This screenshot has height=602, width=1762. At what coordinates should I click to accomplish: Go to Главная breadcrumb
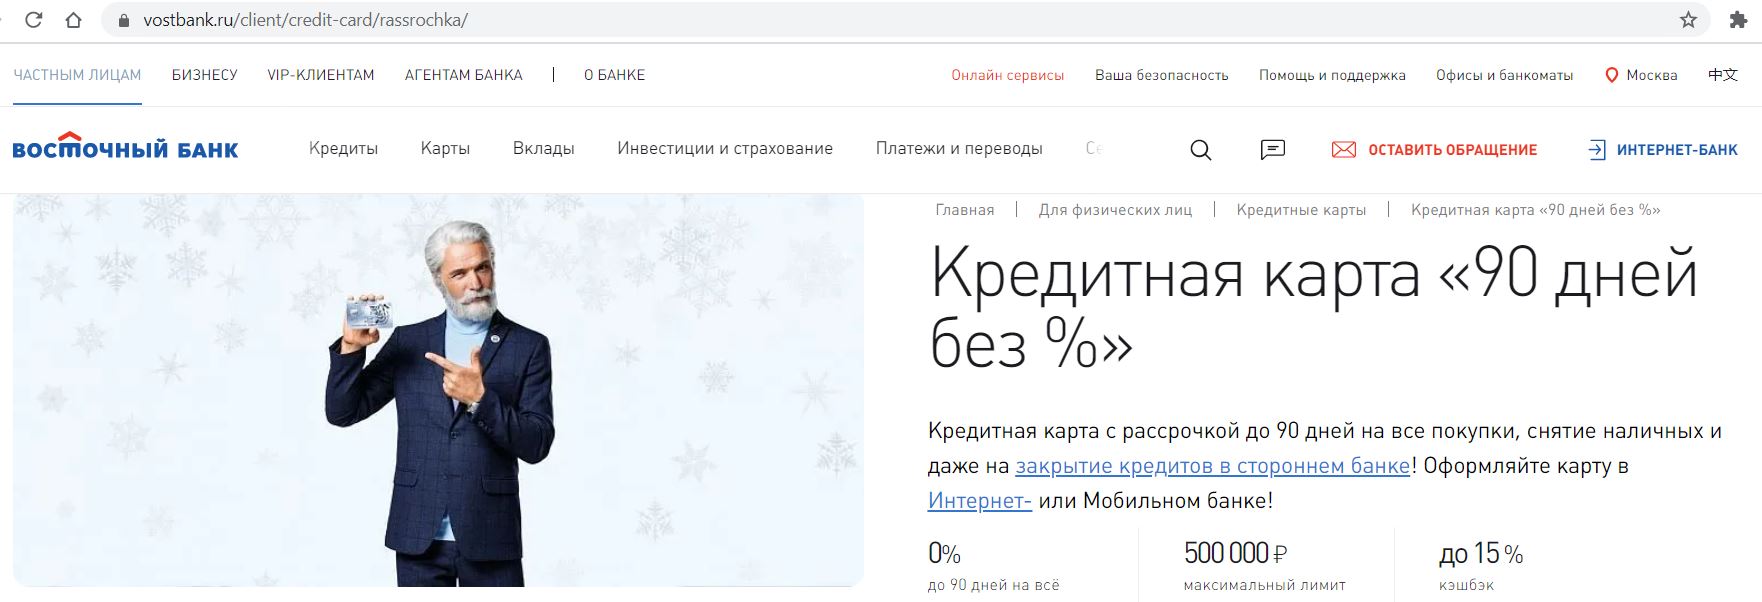[965, 210]
